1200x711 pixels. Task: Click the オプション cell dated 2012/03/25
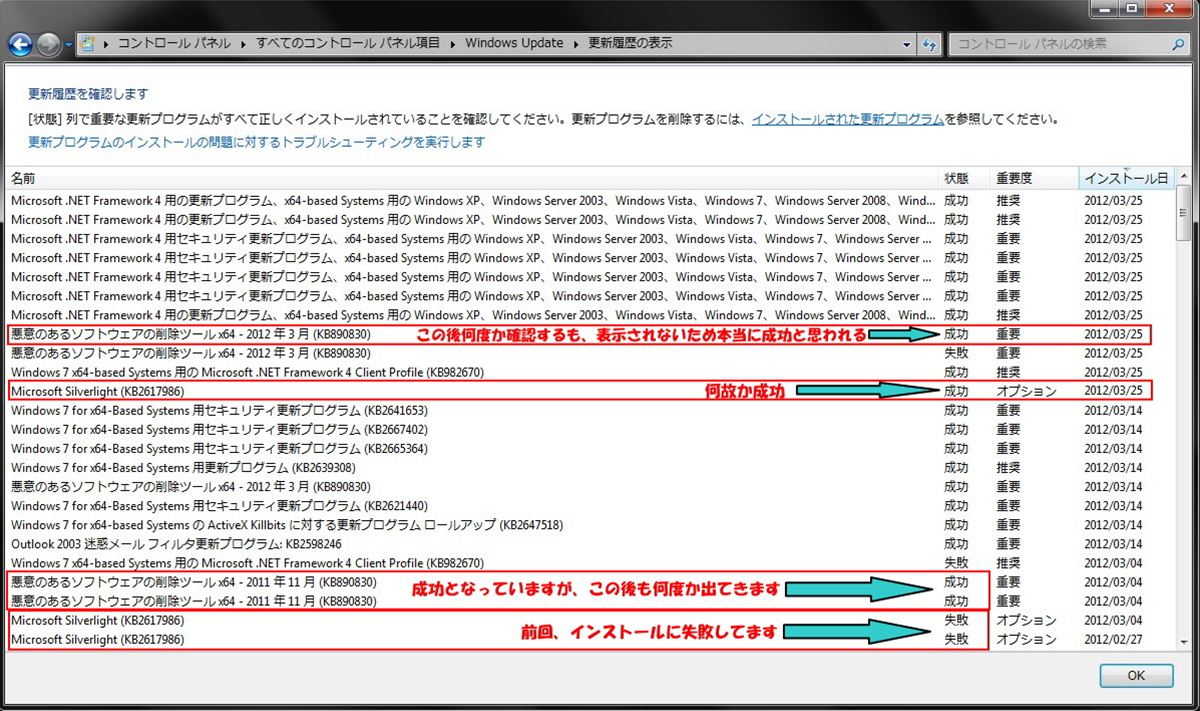1026,391
